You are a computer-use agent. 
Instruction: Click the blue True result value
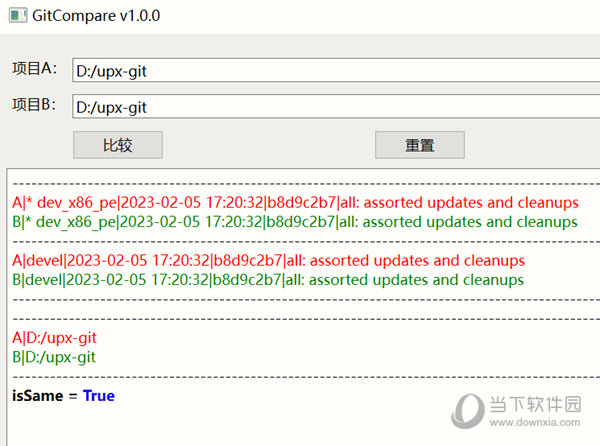coord(99,396)
